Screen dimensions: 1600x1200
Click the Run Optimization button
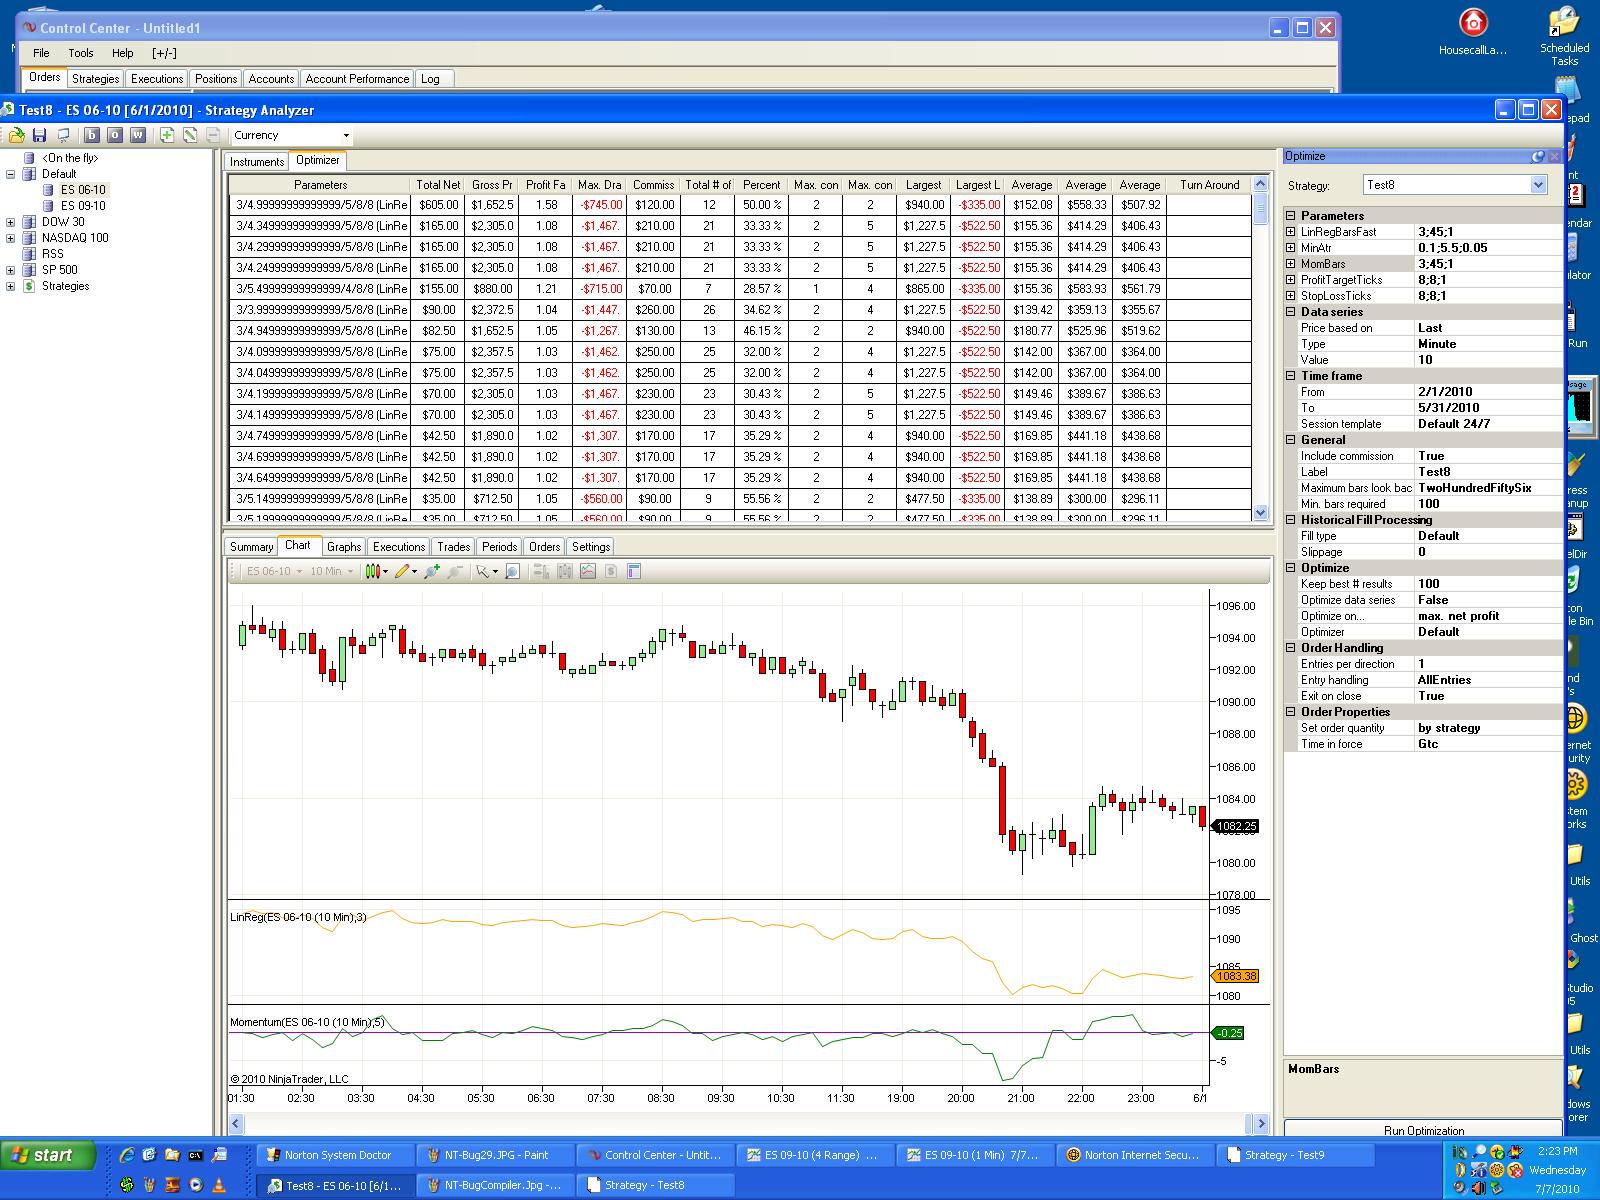[x=1423, y=1130]
